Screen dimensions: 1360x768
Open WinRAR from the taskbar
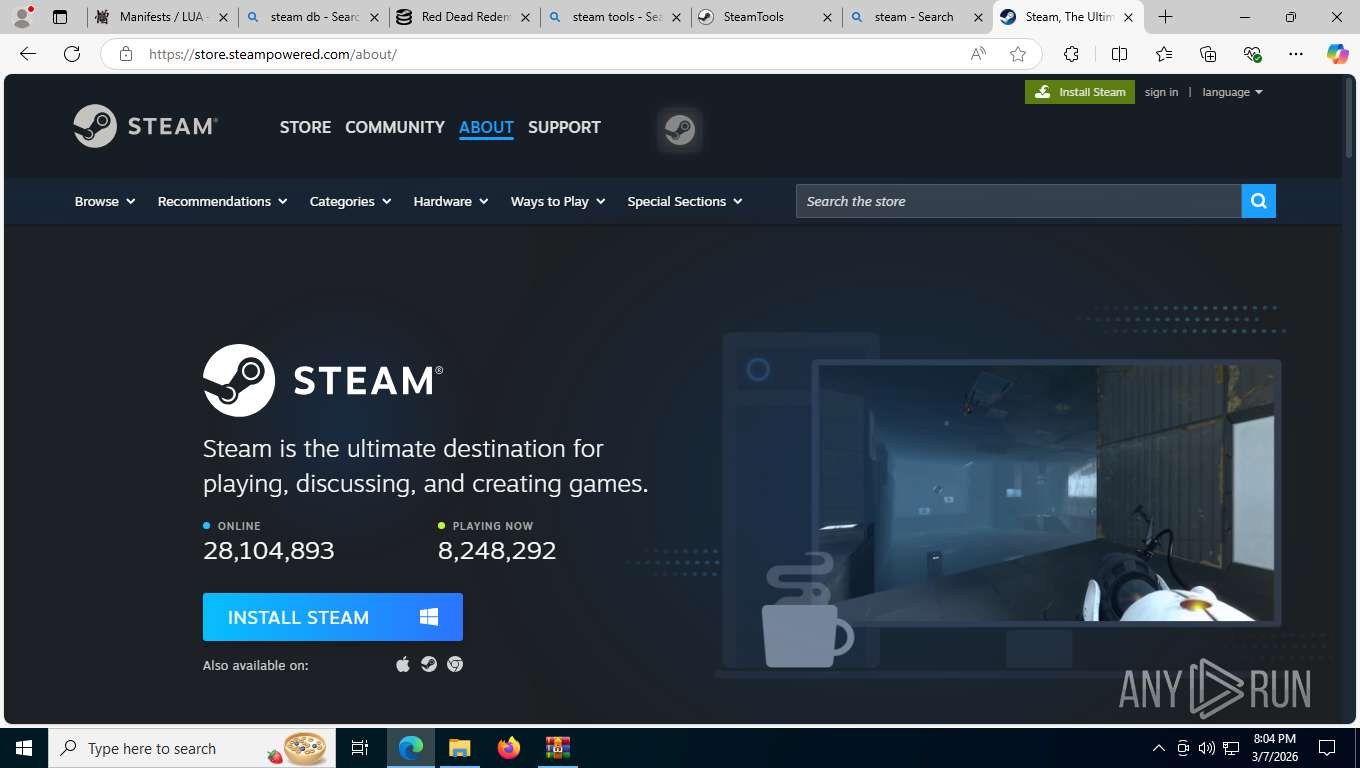557,748
